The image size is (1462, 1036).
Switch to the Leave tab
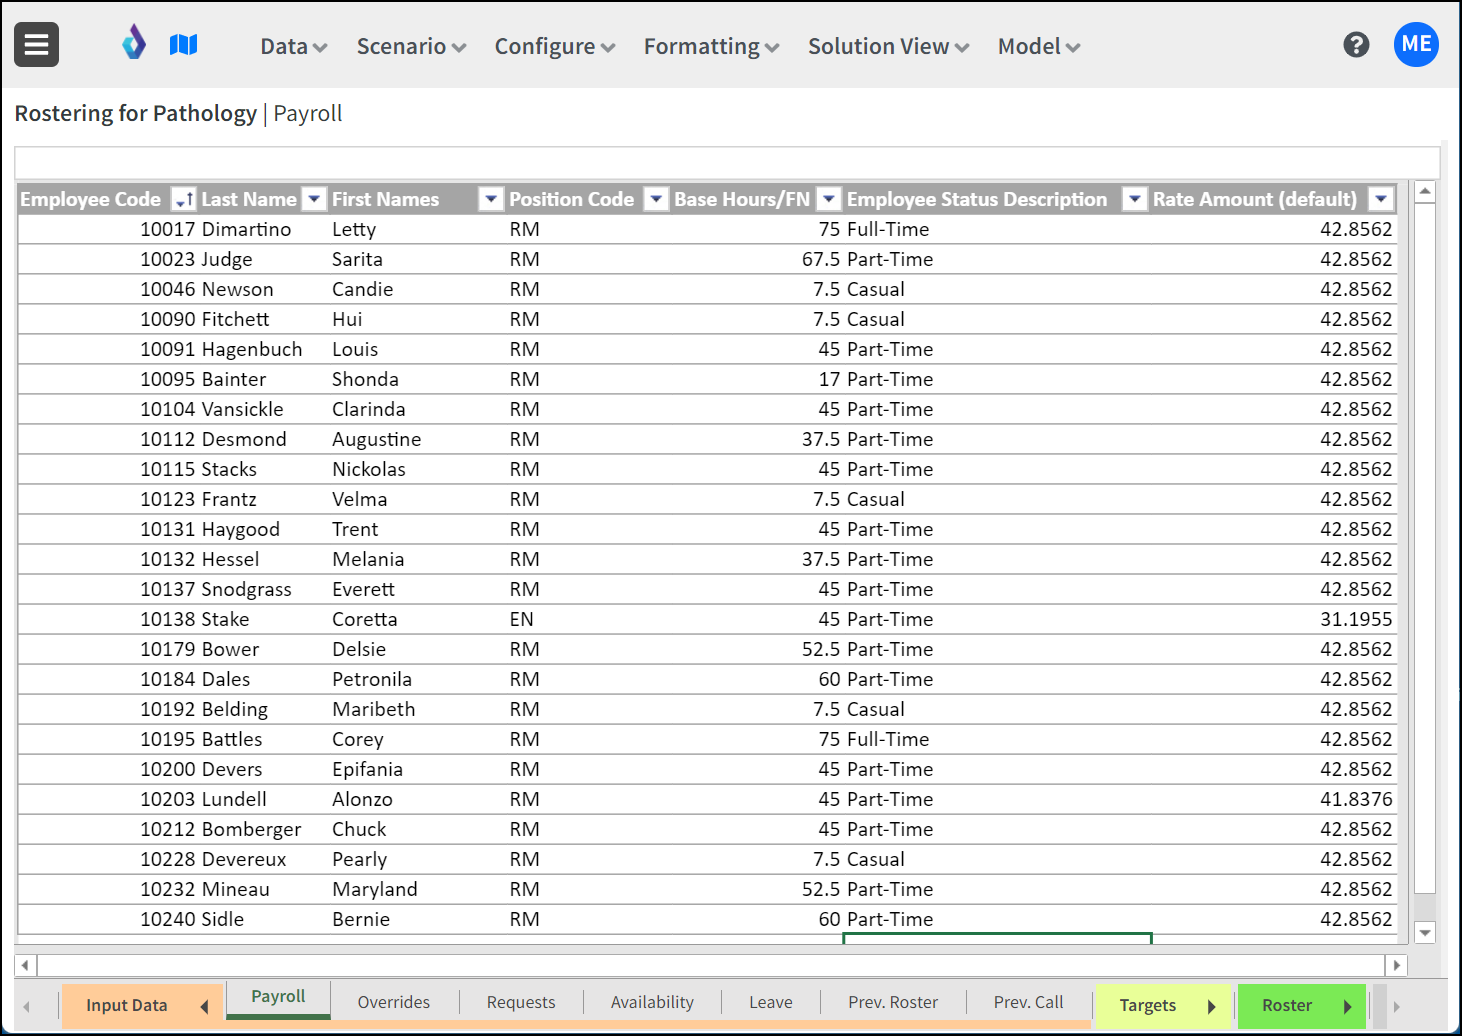coord(771,1002)
